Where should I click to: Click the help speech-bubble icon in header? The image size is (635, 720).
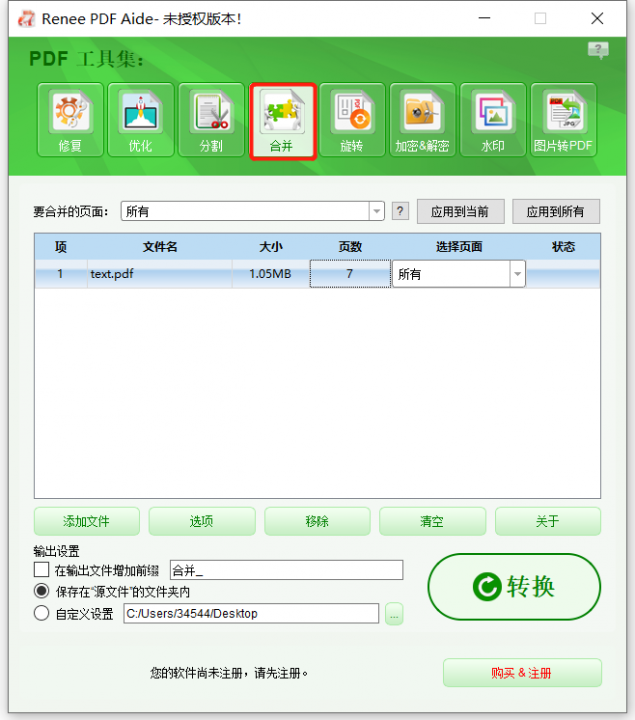(598, 50)
